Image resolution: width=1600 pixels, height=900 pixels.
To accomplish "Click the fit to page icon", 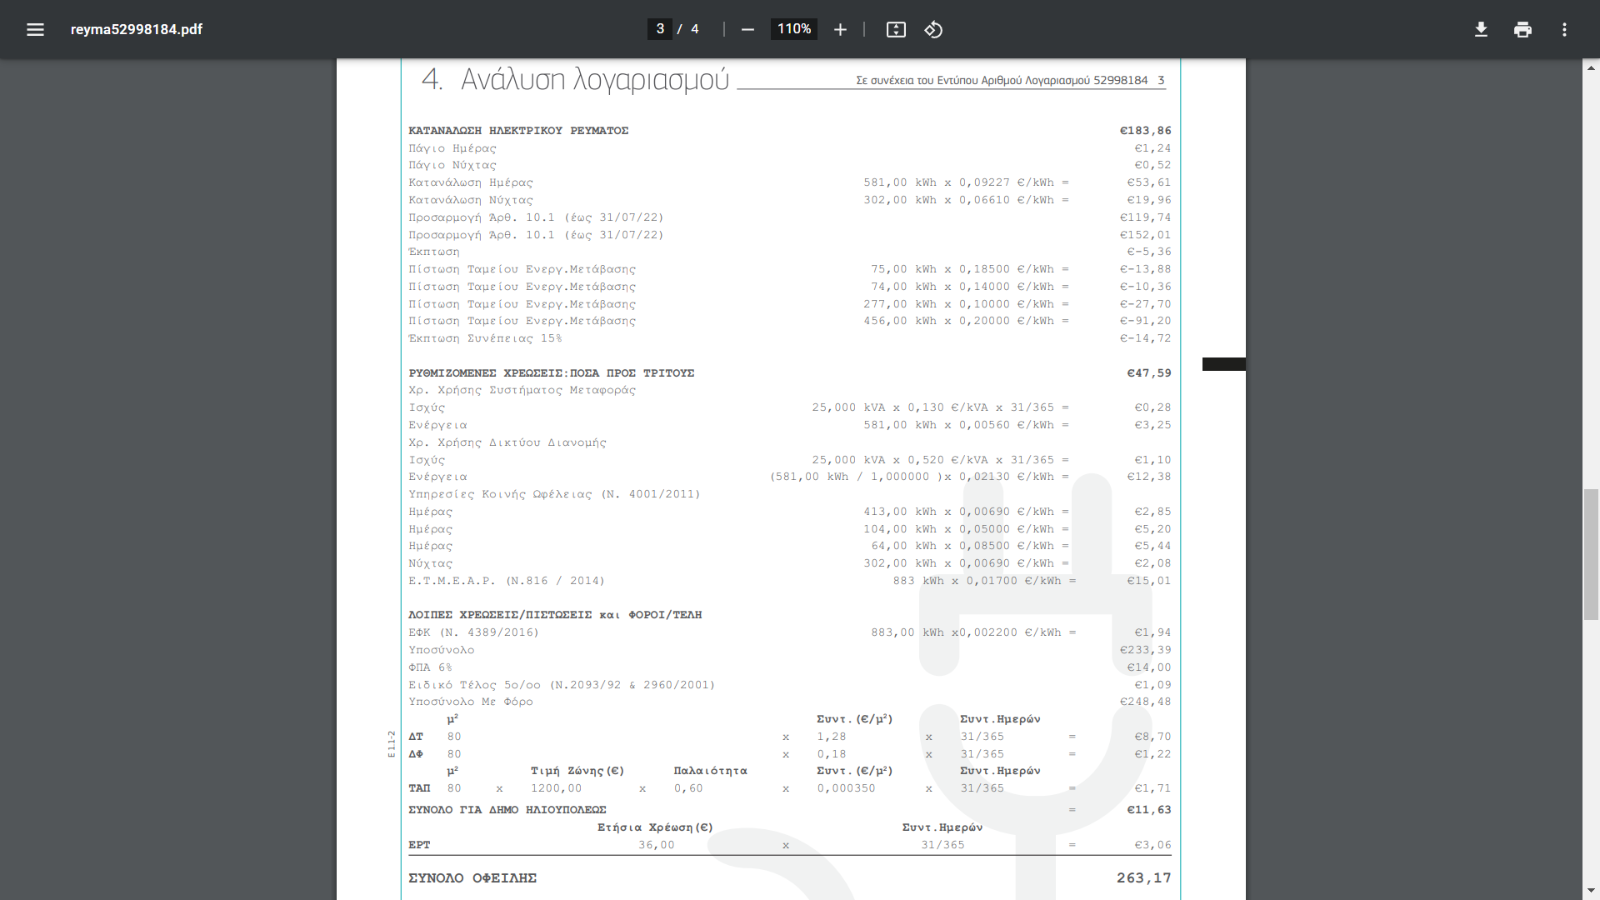I will (x=896, y=30).
